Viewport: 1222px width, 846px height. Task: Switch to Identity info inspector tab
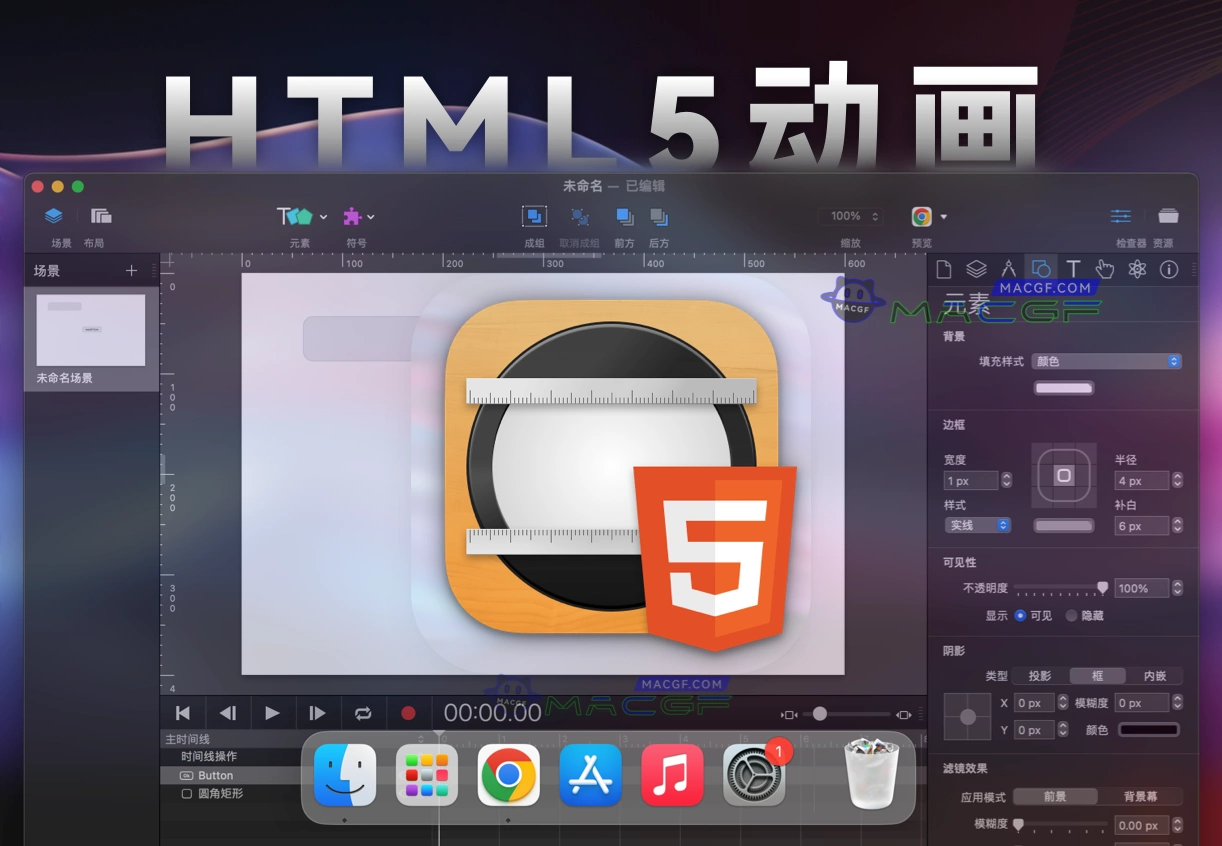tap(1168, 269)
